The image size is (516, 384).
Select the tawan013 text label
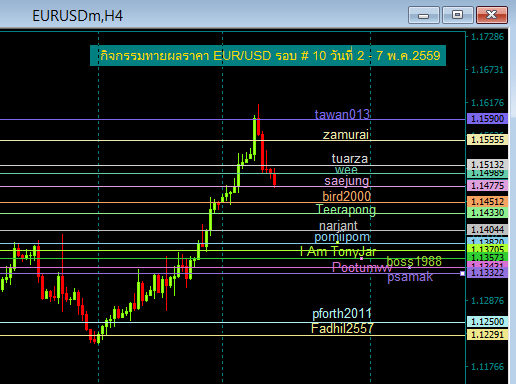click(342, 114)
